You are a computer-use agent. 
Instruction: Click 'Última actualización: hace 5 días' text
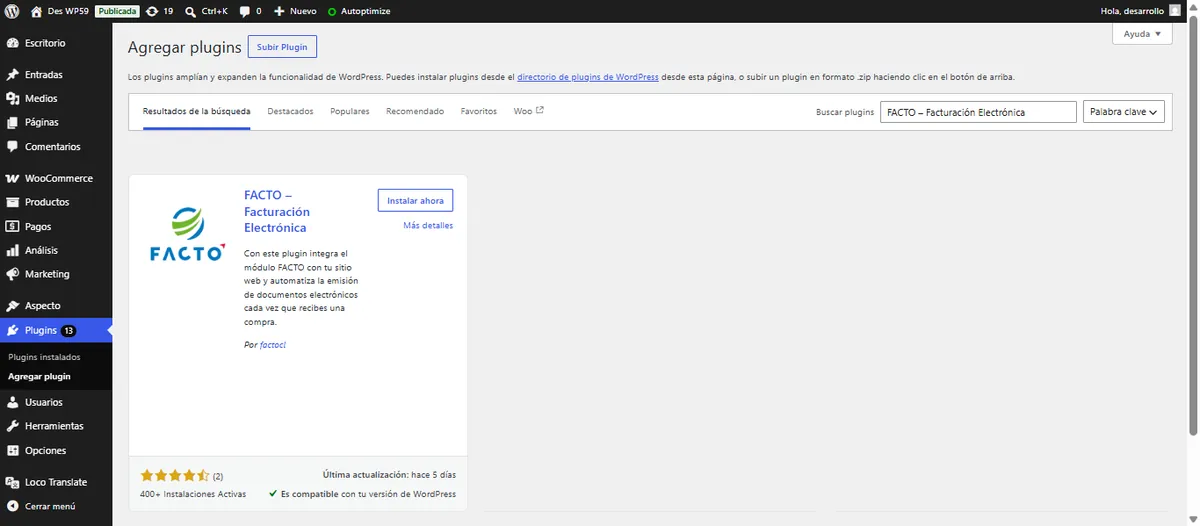point(389,475)
